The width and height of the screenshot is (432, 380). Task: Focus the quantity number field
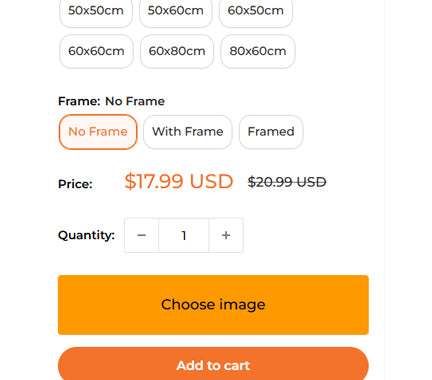click(184, 235)
